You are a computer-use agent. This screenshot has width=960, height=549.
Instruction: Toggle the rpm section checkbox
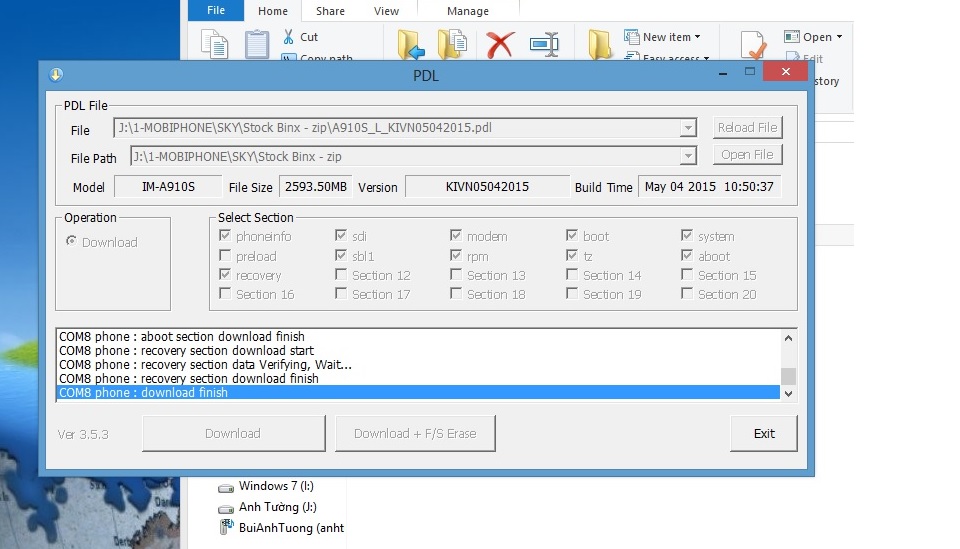coord(456,255)
